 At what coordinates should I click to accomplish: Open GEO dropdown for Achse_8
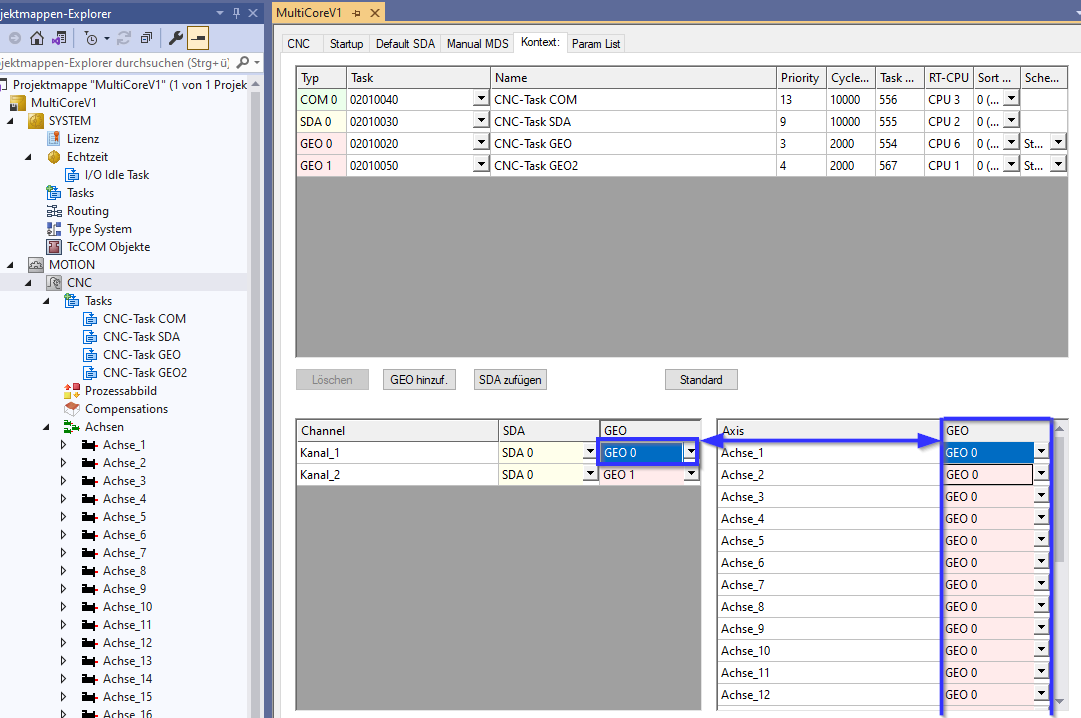pos(1041,606)
